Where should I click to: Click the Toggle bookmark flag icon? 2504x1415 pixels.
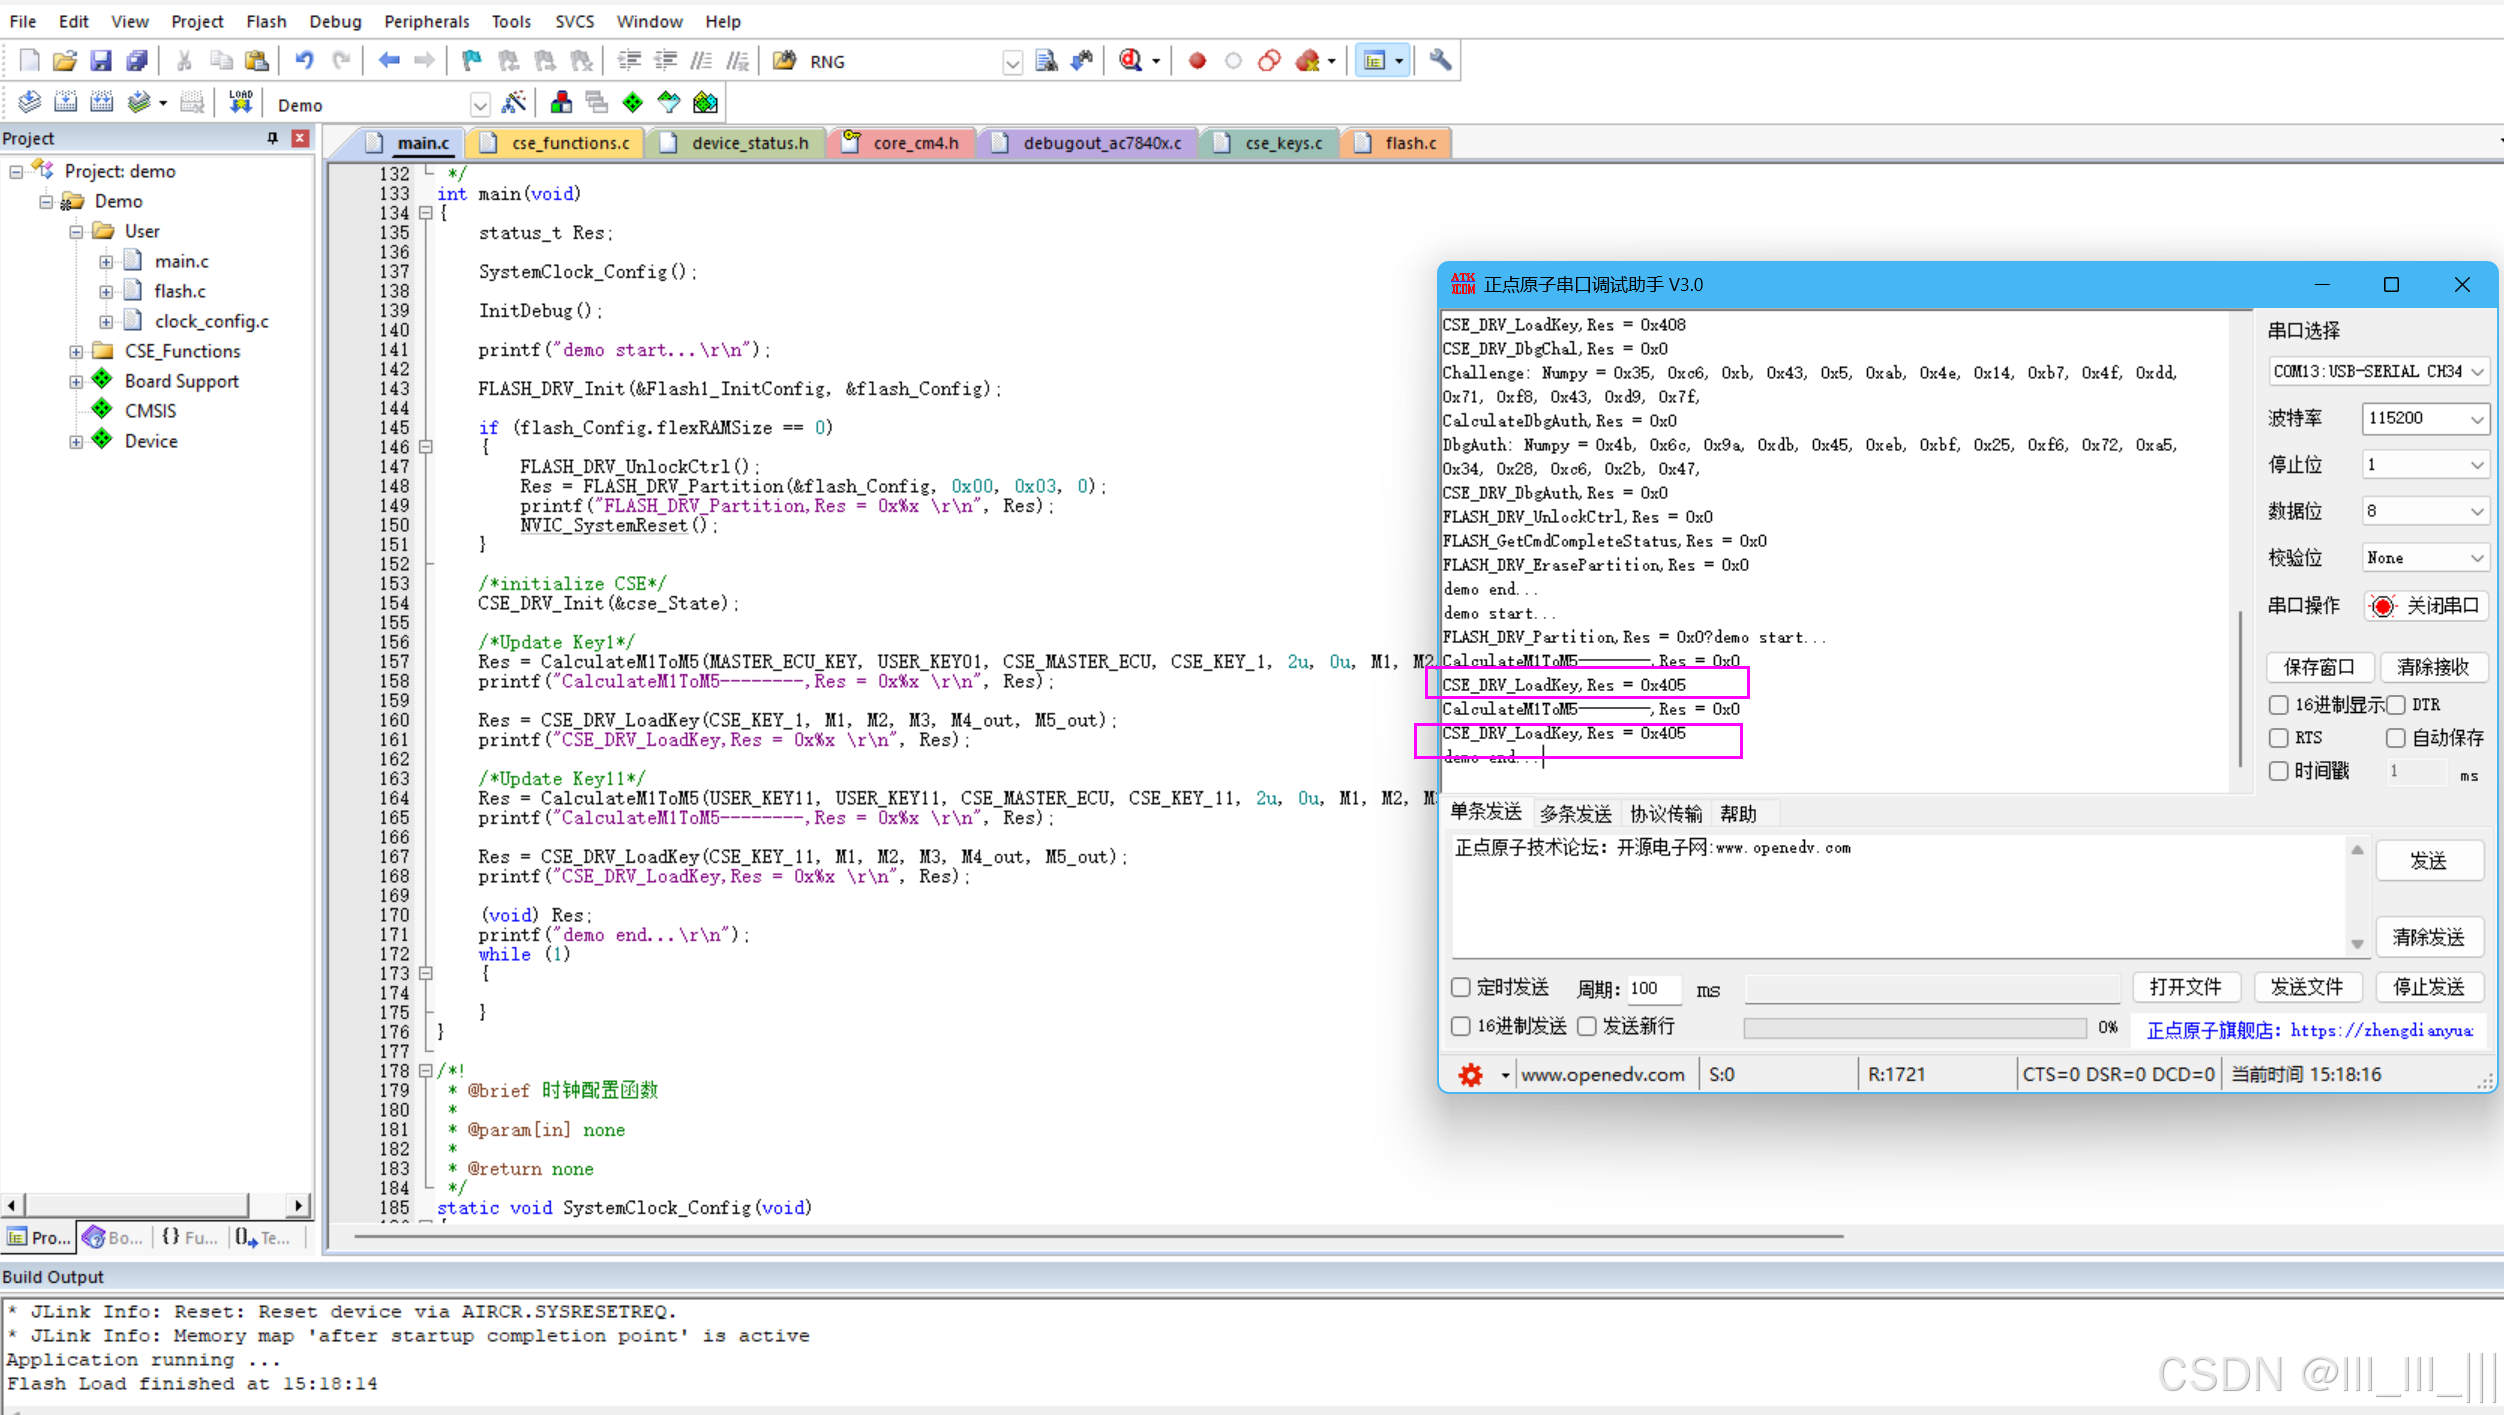click(x=471, y=61)
